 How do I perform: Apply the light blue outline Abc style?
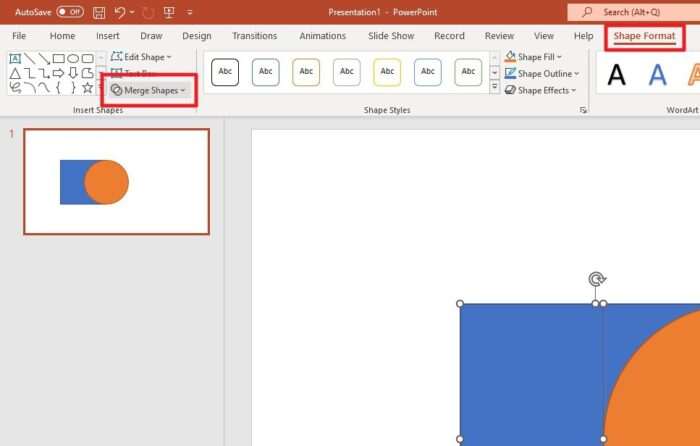428,71
